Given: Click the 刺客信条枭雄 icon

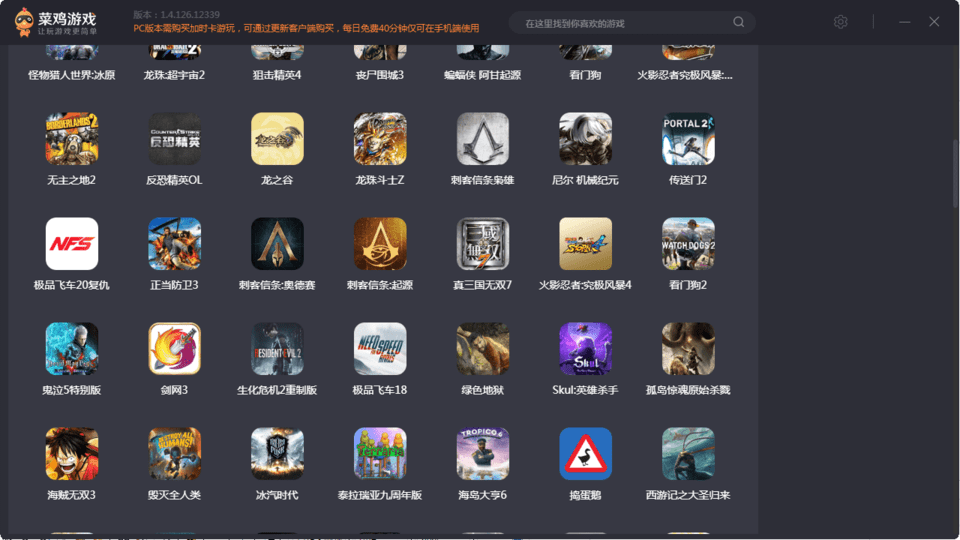Looking at the screenshot, I should [x=482, y=138].
